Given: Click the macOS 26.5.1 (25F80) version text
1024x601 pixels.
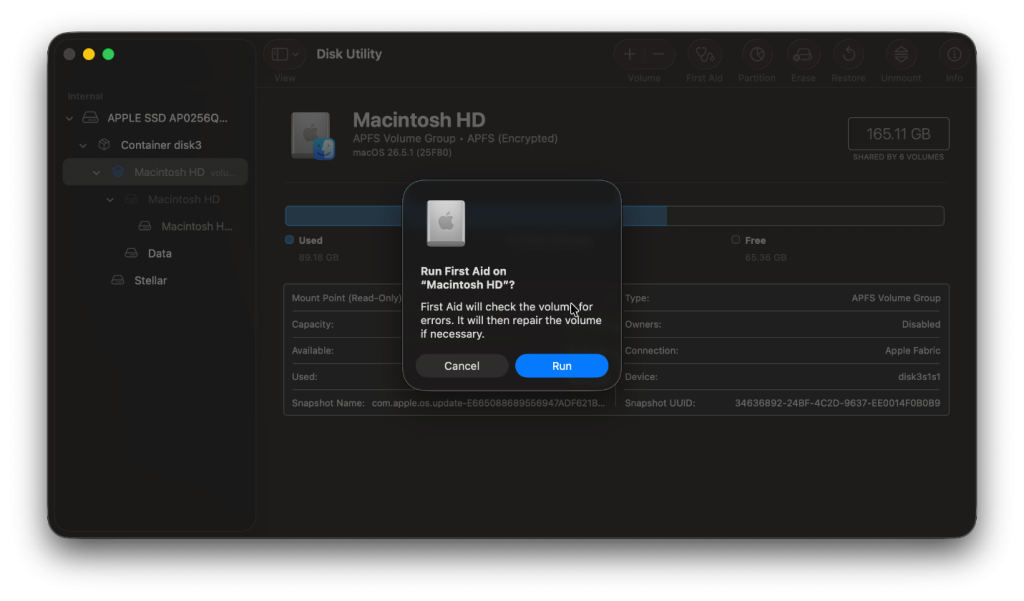Looking at the screenshot, I should [402, 153].
